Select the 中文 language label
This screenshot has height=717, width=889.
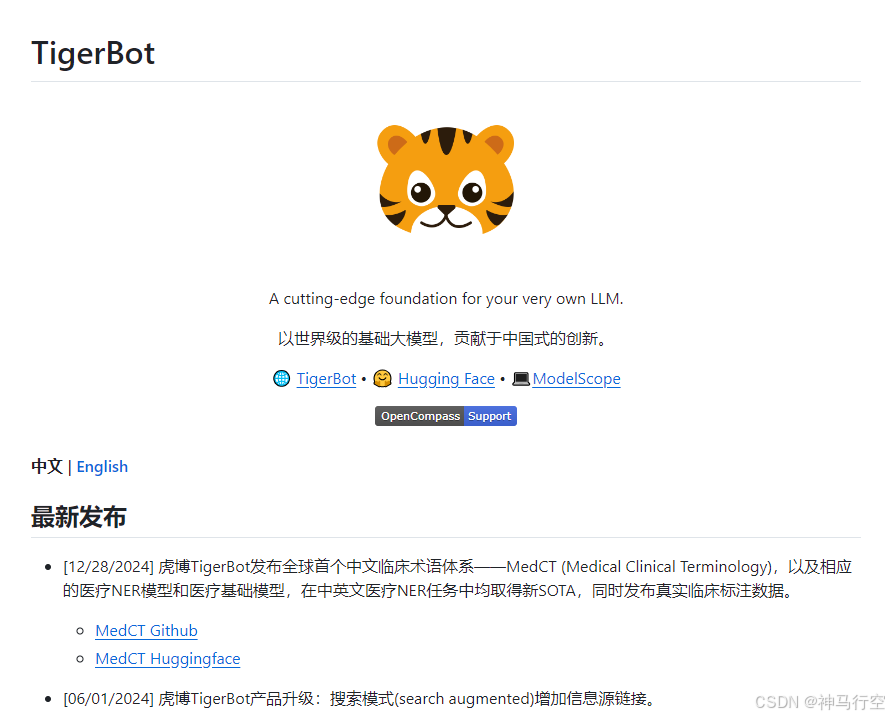(x=46, y=466)
